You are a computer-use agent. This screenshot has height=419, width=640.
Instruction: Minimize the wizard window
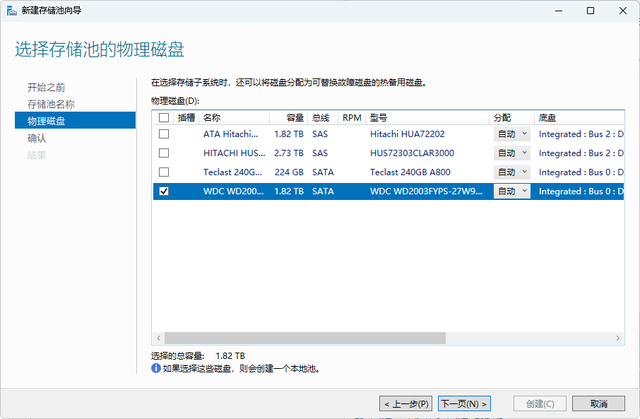[559, 11]
